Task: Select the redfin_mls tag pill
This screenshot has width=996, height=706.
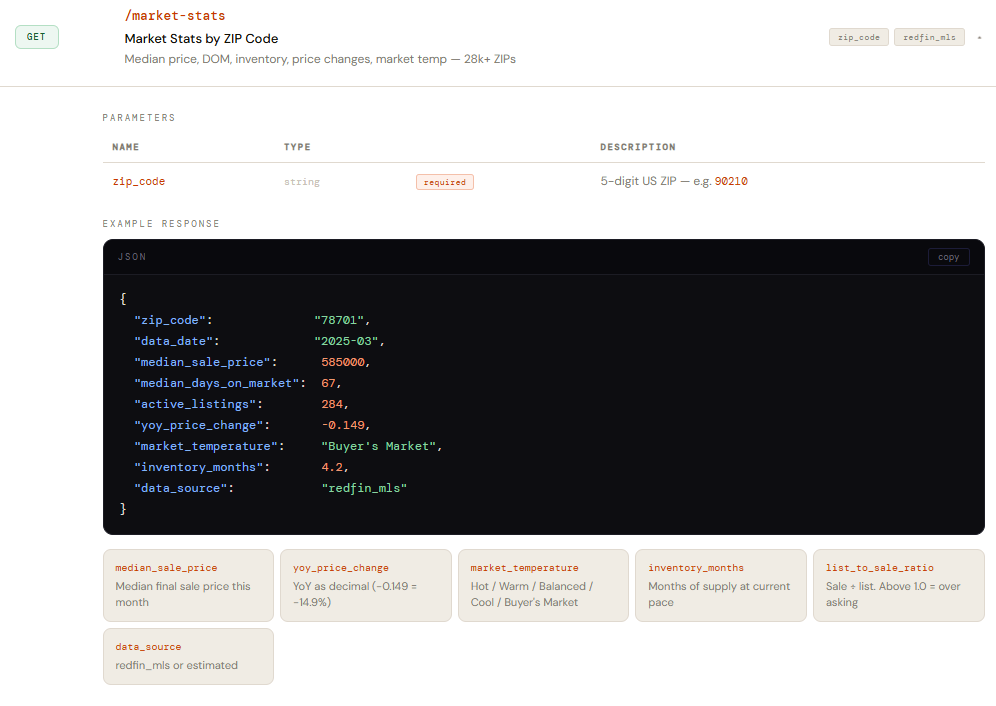Action: pos(929,36)
